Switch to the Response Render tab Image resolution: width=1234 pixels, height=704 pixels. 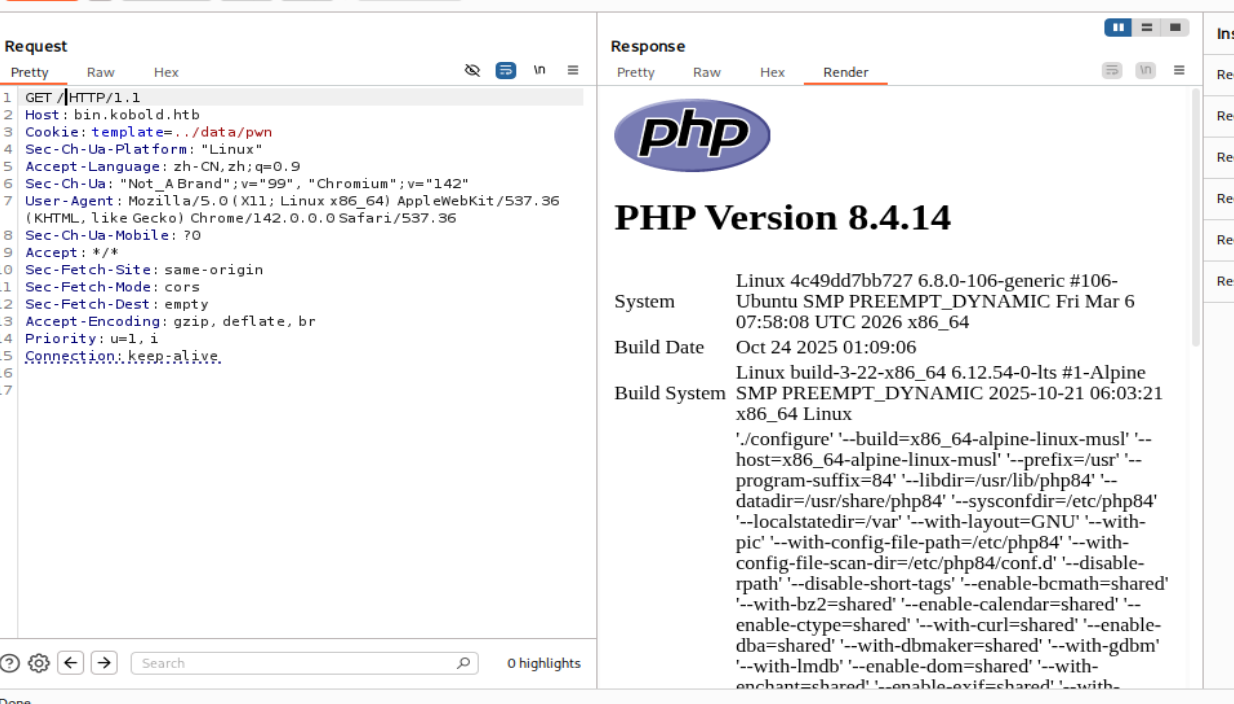[846, 72]
